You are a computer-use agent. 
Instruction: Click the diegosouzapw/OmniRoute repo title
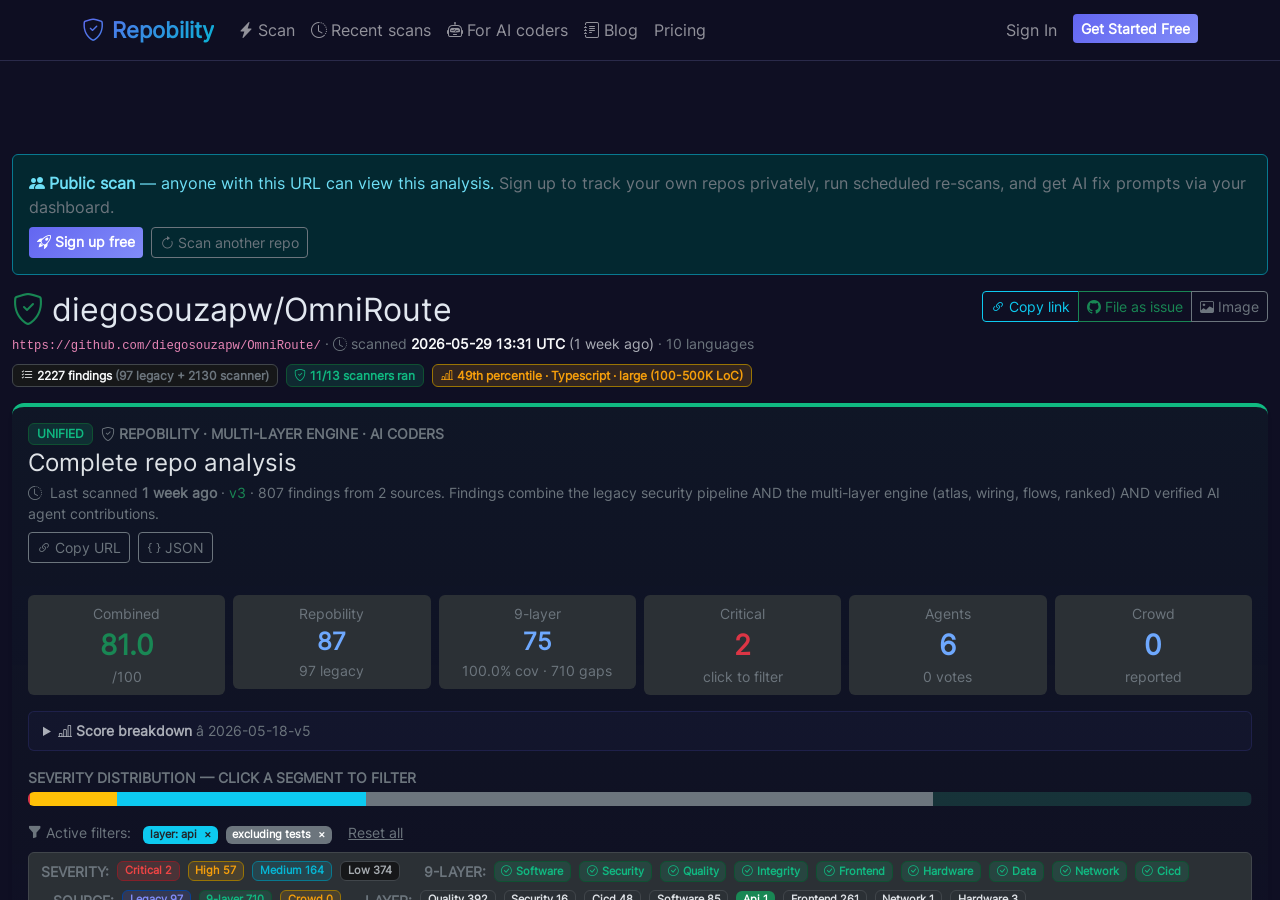[x=252, y=310]
